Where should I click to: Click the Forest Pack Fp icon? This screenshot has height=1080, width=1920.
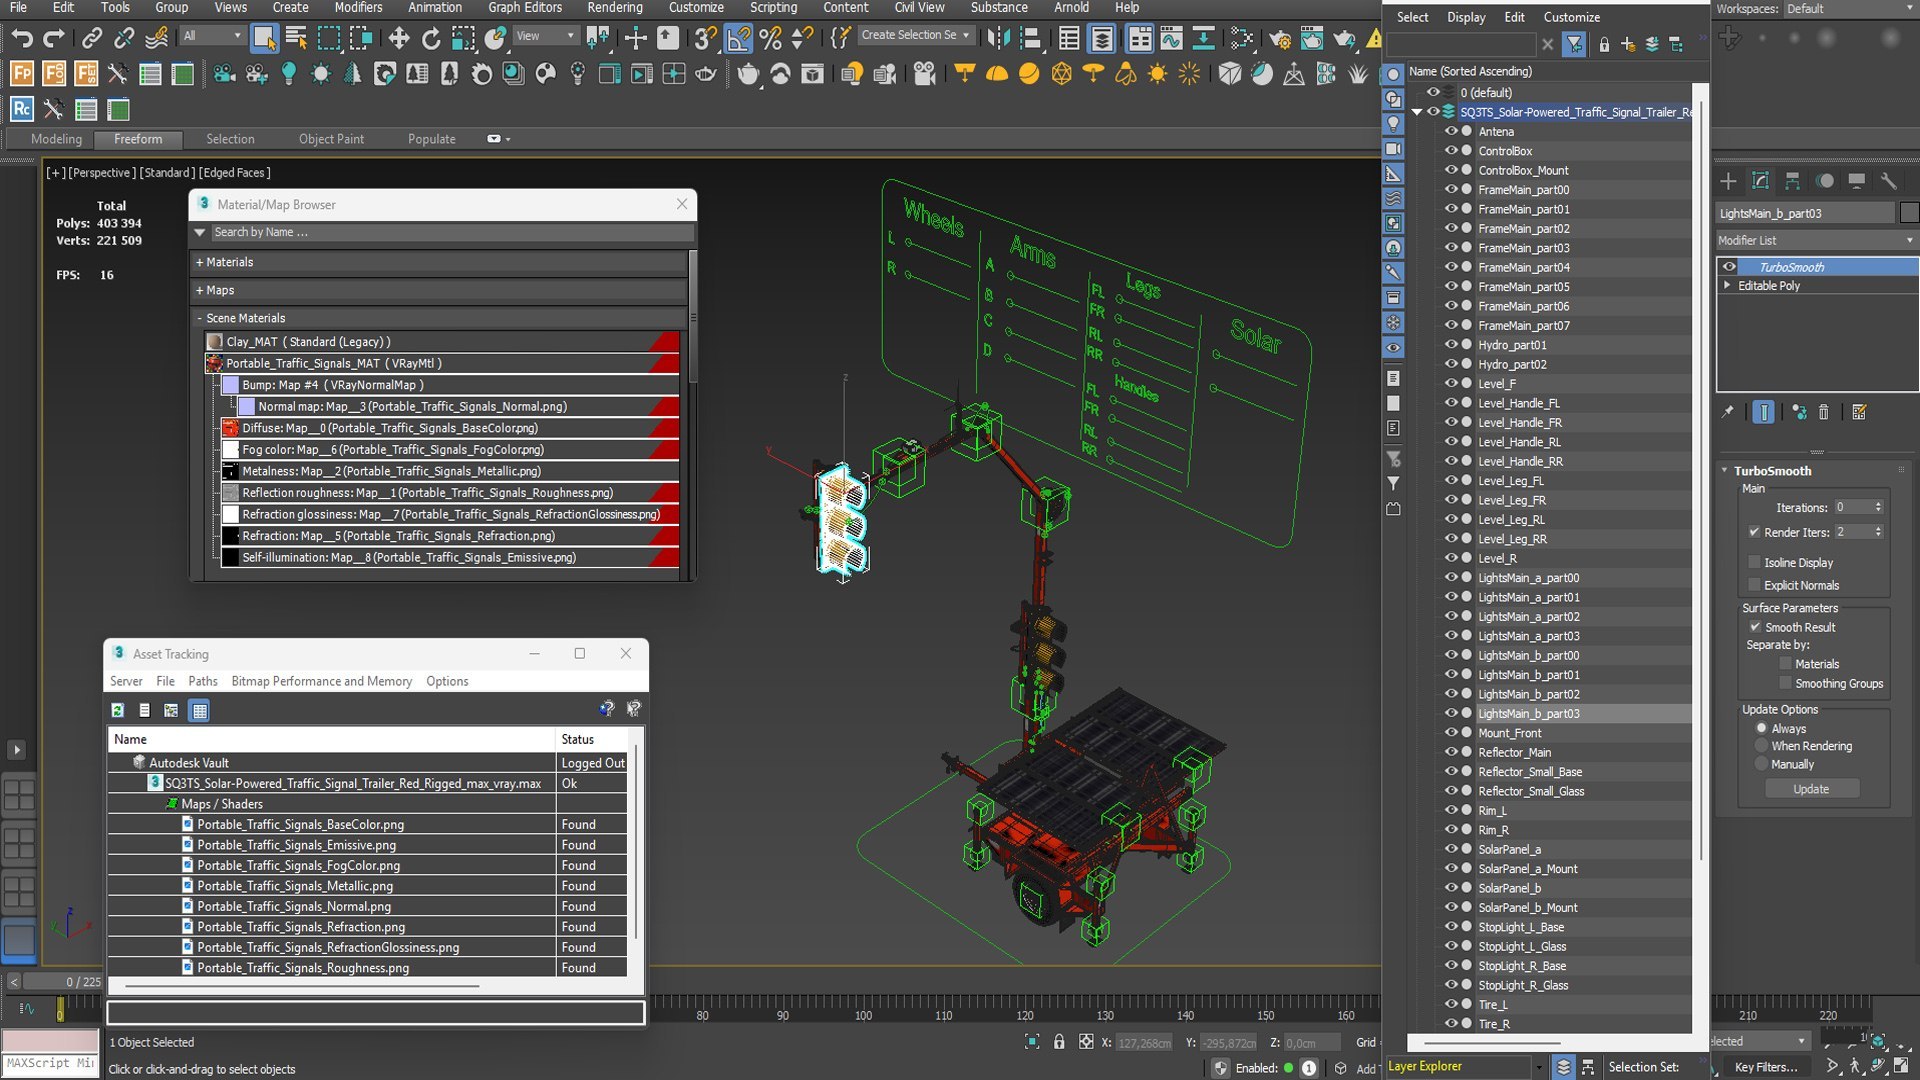pos(22,74)
